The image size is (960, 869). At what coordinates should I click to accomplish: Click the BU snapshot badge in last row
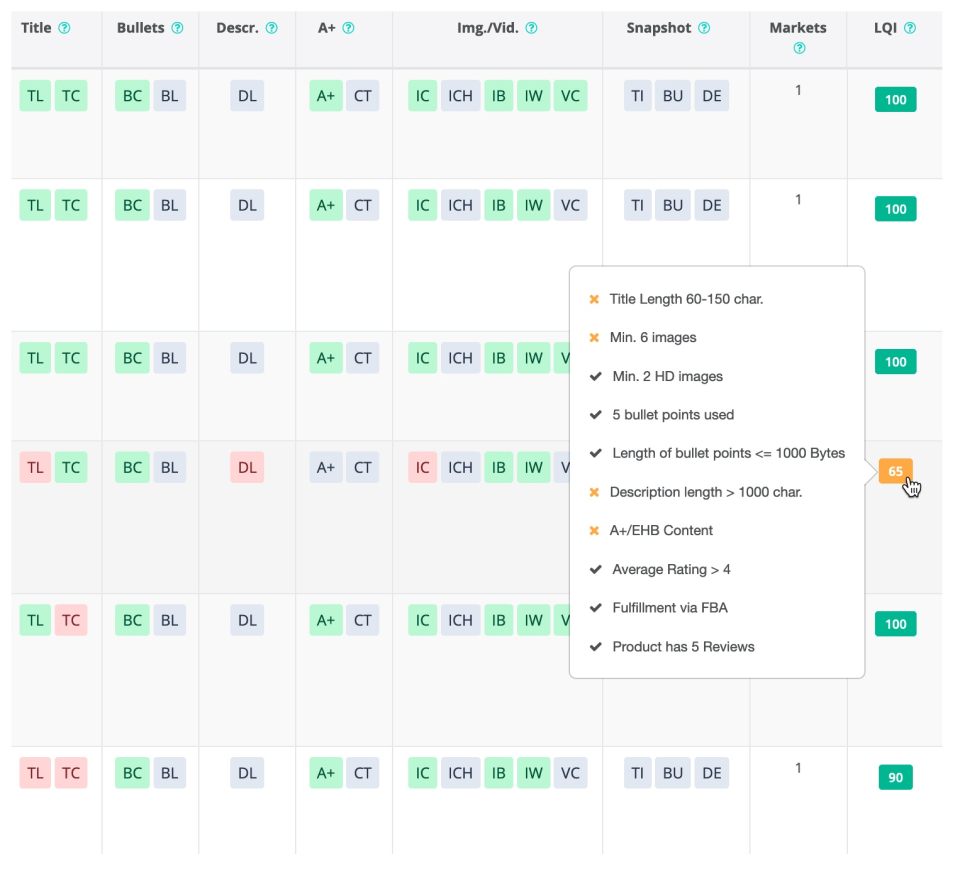(673, 772)
